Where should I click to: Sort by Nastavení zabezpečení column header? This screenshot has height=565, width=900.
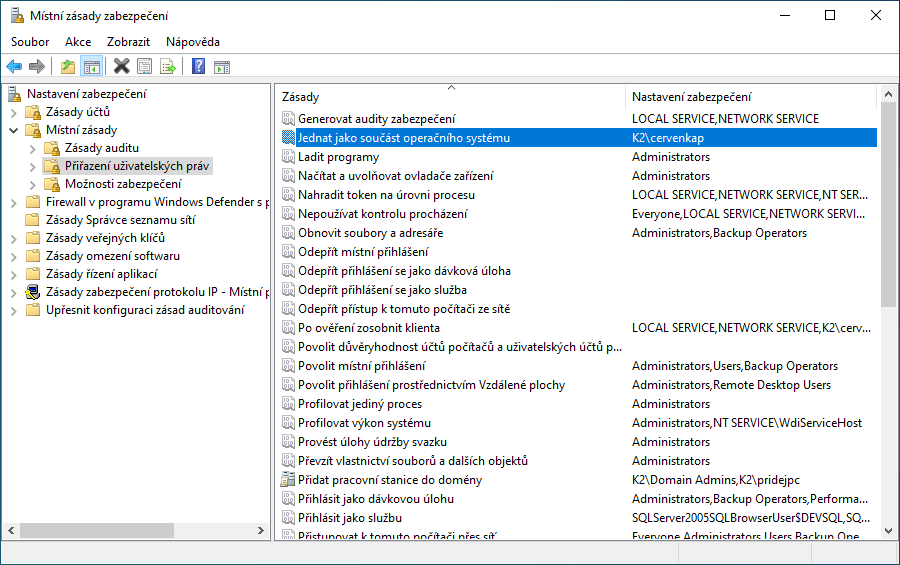pos(751,96)
